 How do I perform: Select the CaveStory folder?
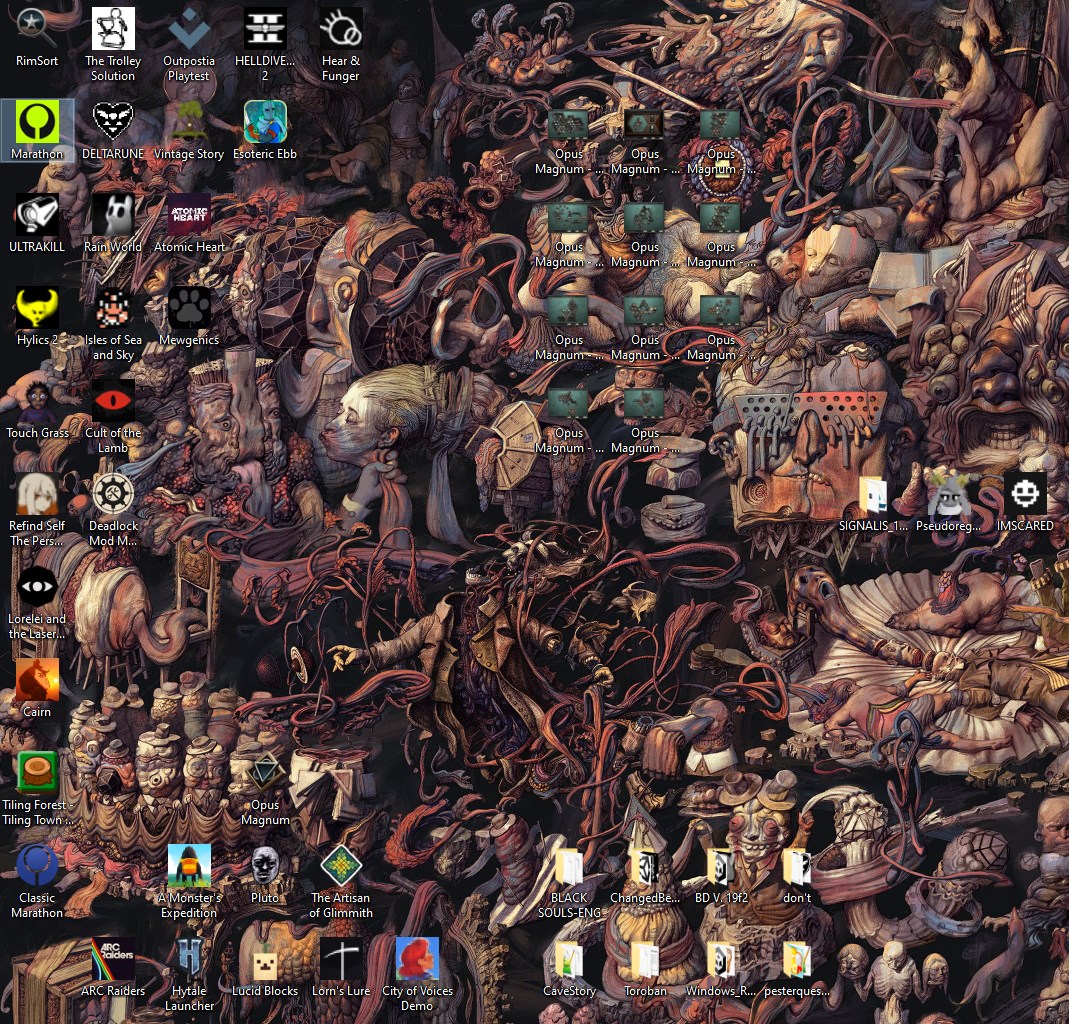569,959
